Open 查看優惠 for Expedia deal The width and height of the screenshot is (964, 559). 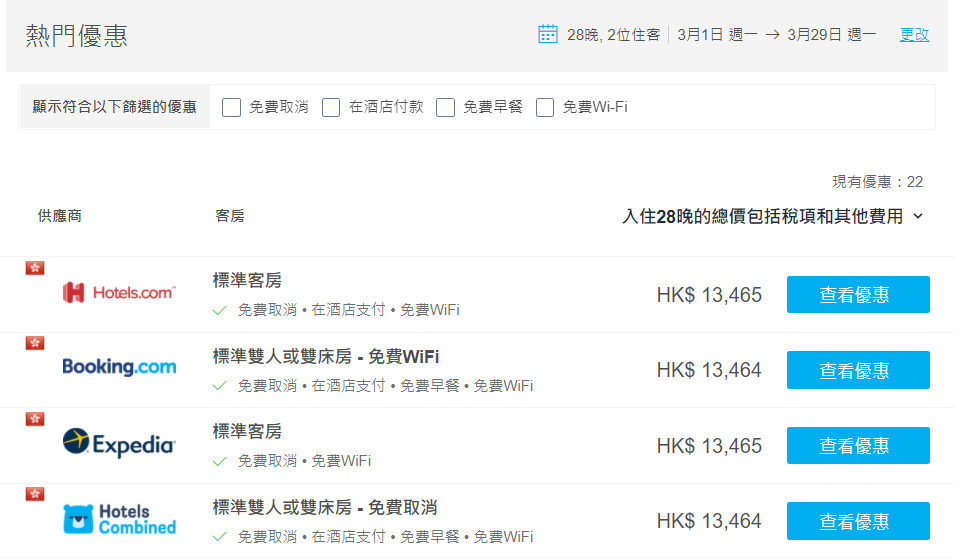858,446
